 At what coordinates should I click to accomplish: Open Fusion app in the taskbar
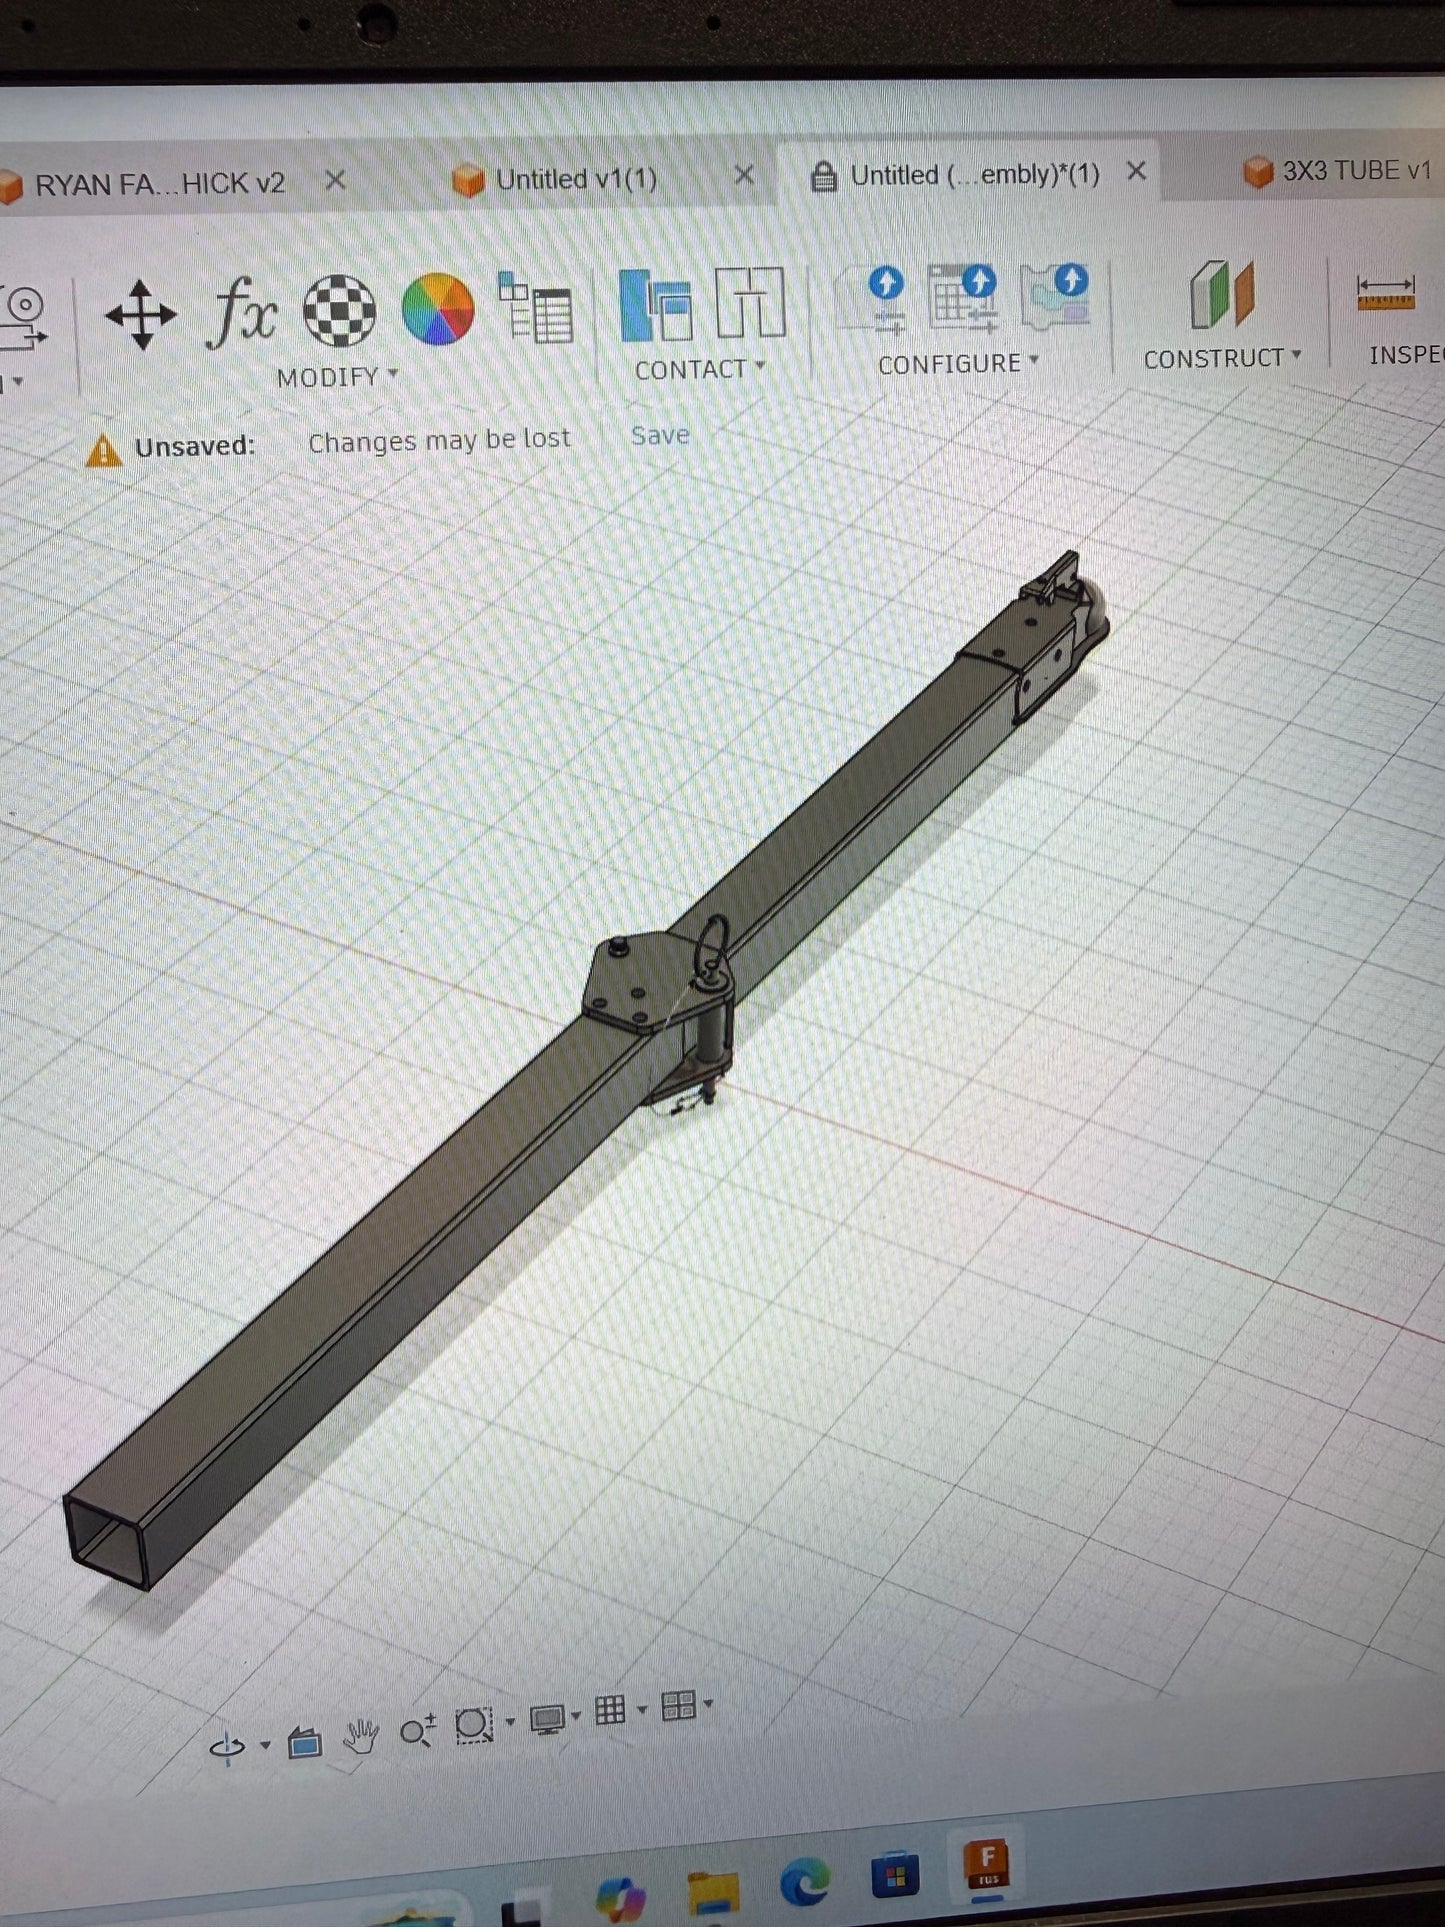[988, 1865]
